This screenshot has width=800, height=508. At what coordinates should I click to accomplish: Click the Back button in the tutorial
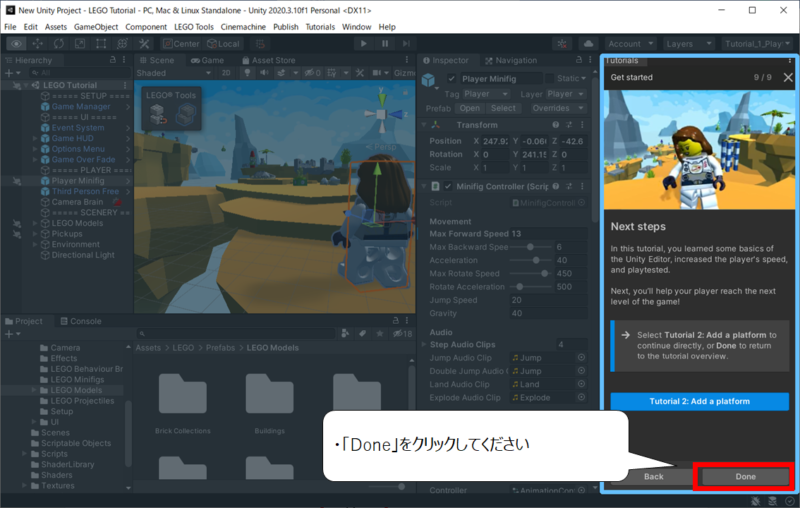click(x=654, y=477)
